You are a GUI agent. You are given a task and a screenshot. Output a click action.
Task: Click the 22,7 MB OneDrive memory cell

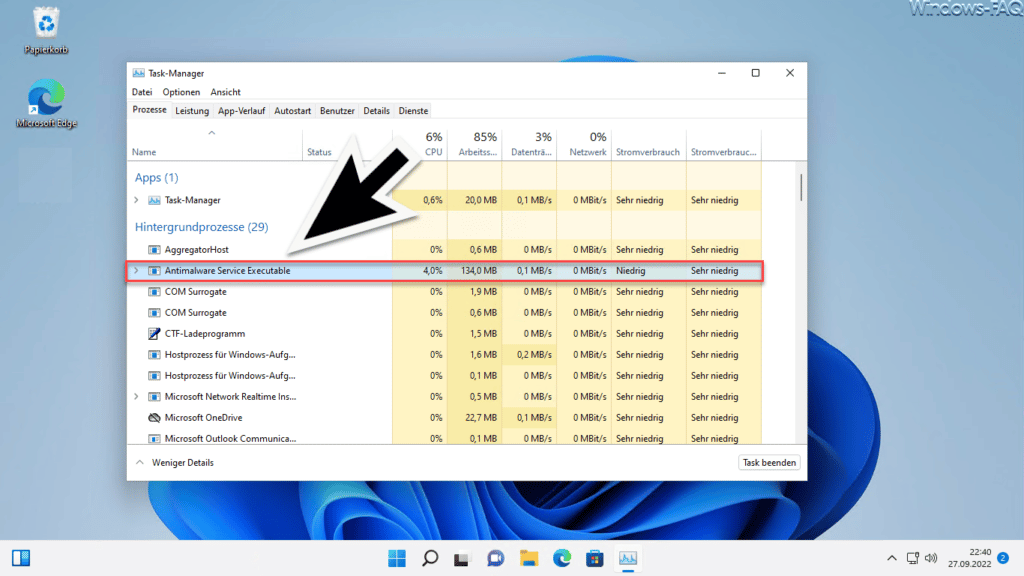pos(475,417)
